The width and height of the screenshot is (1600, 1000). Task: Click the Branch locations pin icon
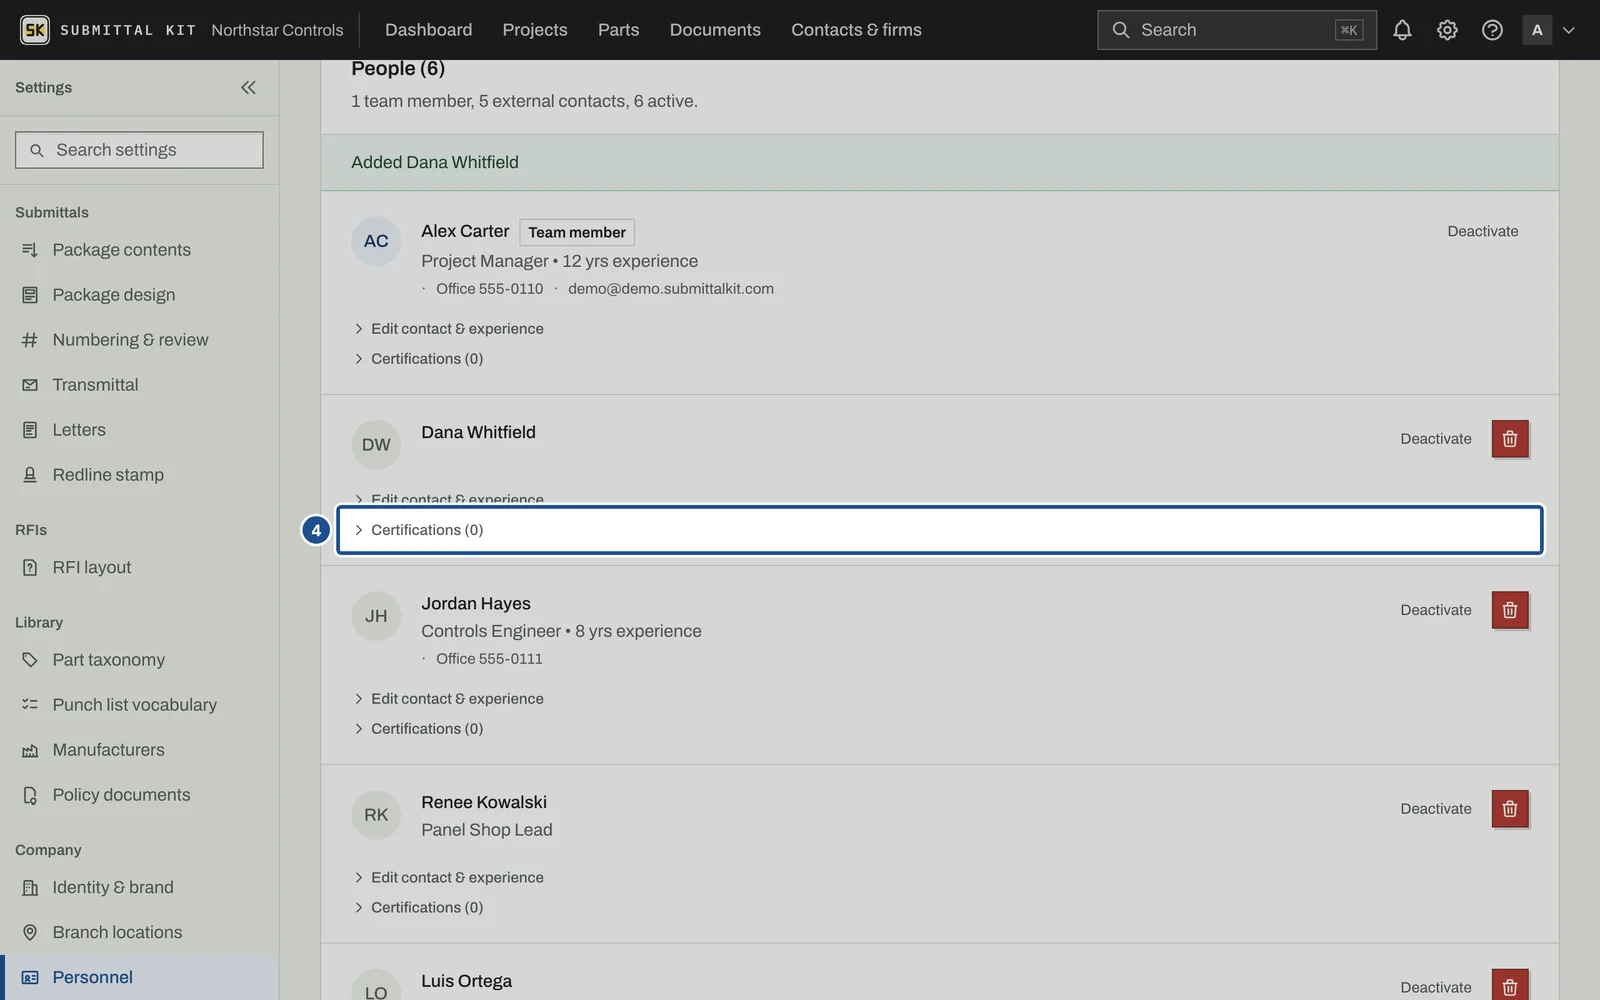tap(30, 932)
